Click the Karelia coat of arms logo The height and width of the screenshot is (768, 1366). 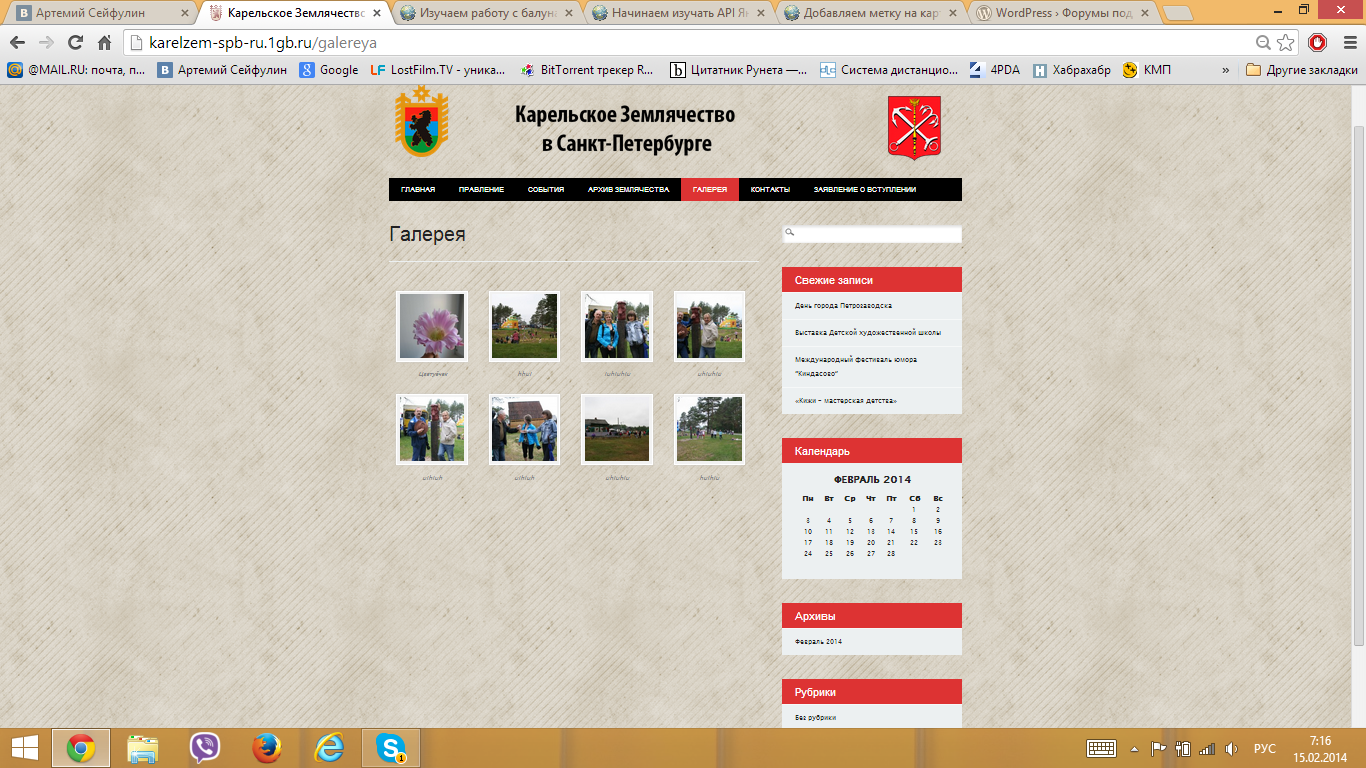422,122
